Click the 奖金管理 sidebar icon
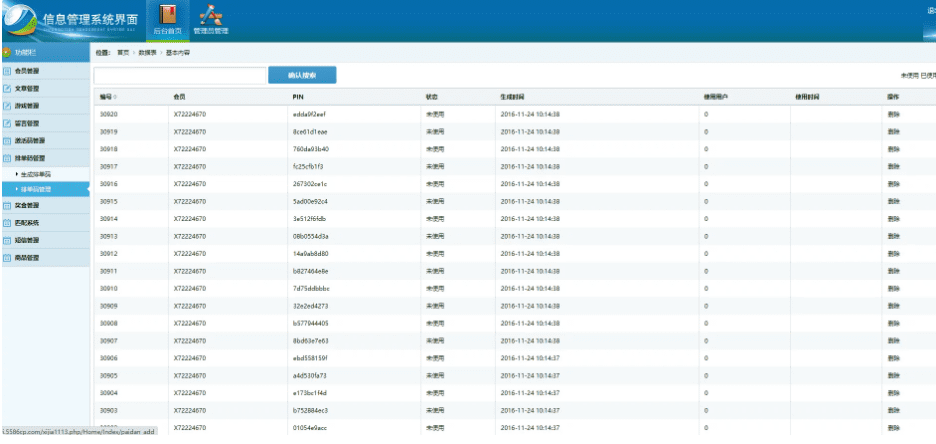936x444 pixels. point(7,205)
